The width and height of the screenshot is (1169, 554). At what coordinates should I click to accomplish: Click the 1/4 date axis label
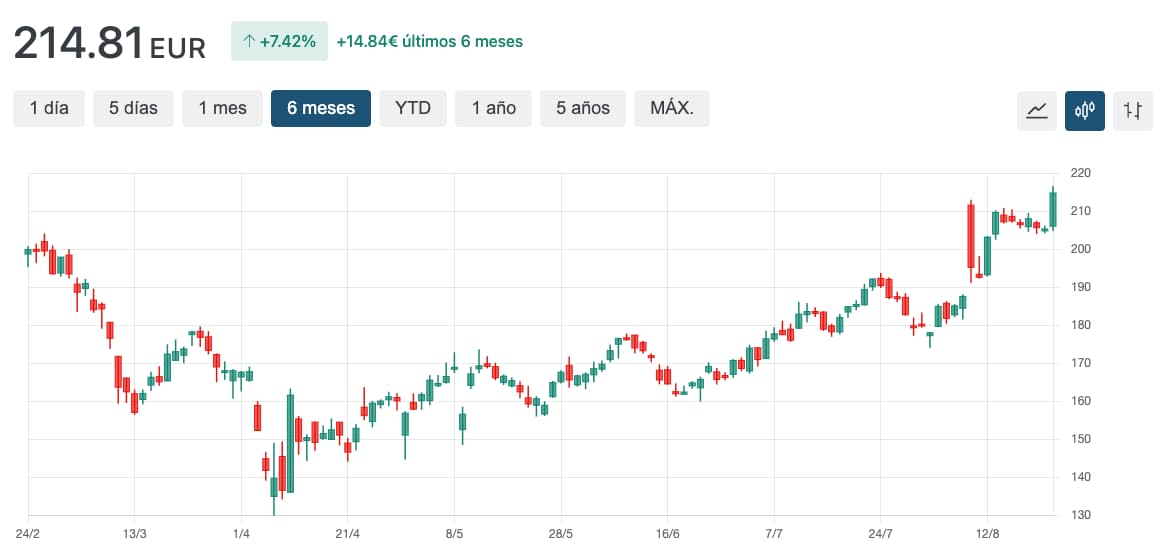click(241, 534)
